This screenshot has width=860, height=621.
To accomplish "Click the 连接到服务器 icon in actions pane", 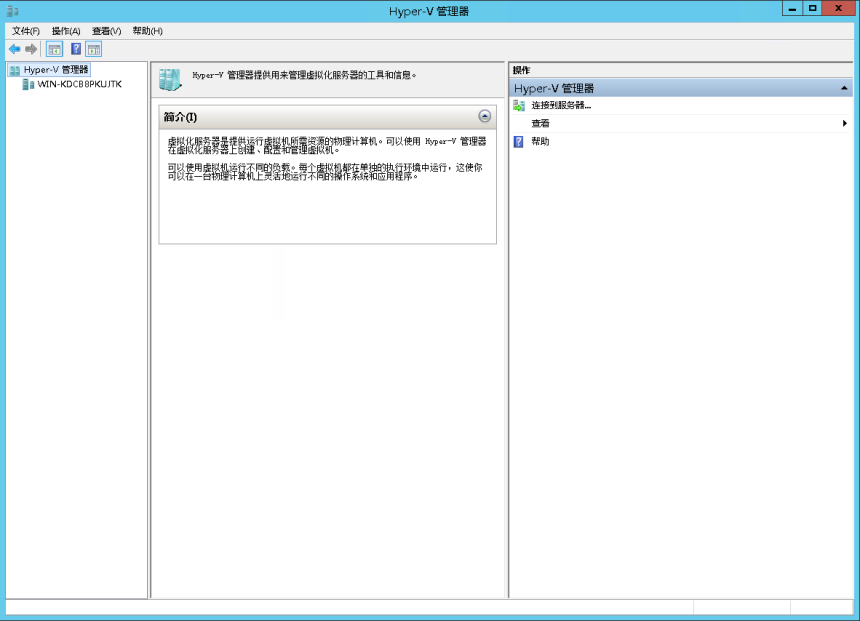I will [519, 105].
